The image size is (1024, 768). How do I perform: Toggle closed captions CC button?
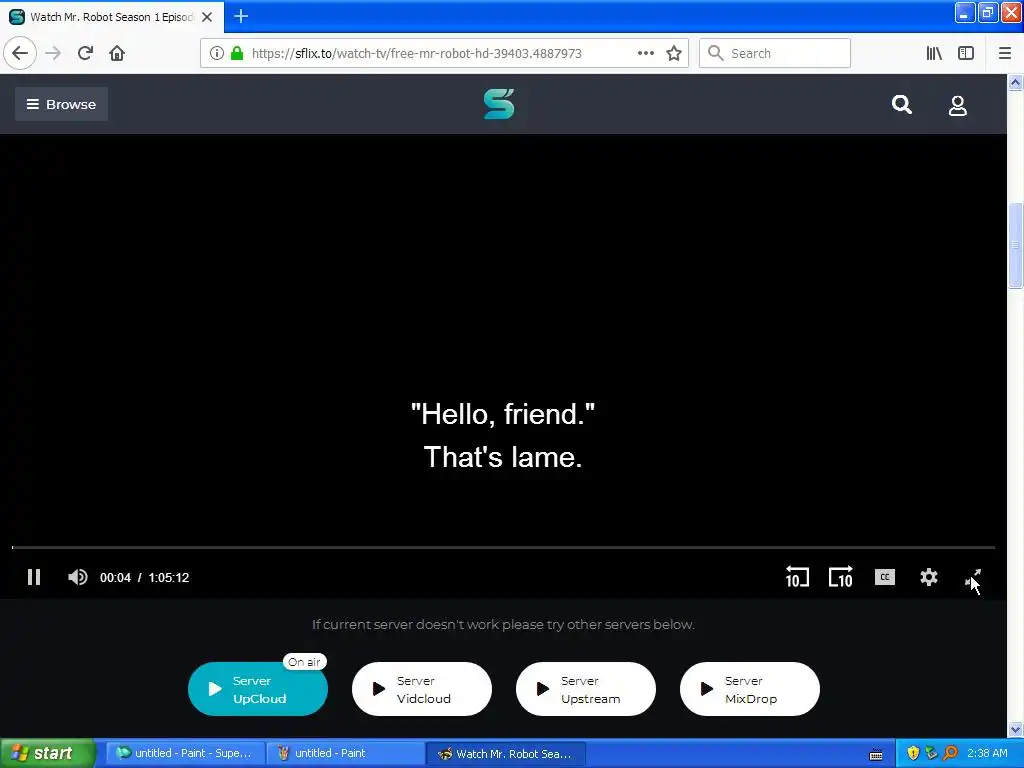884,577
